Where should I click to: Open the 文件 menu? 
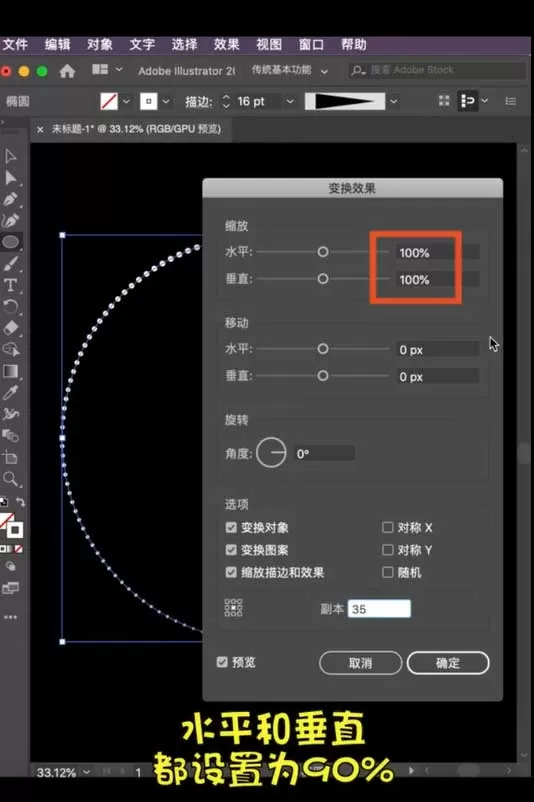click(x=15, y=44)
